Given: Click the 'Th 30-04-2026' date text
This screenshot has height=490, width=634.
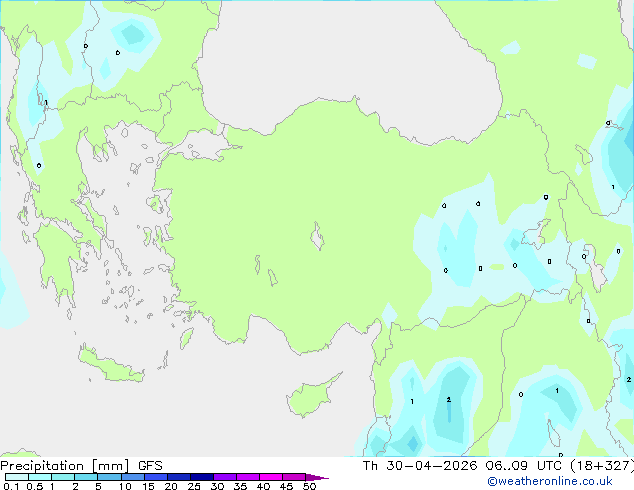Looking at the screenshot, I should coord(420,466).
